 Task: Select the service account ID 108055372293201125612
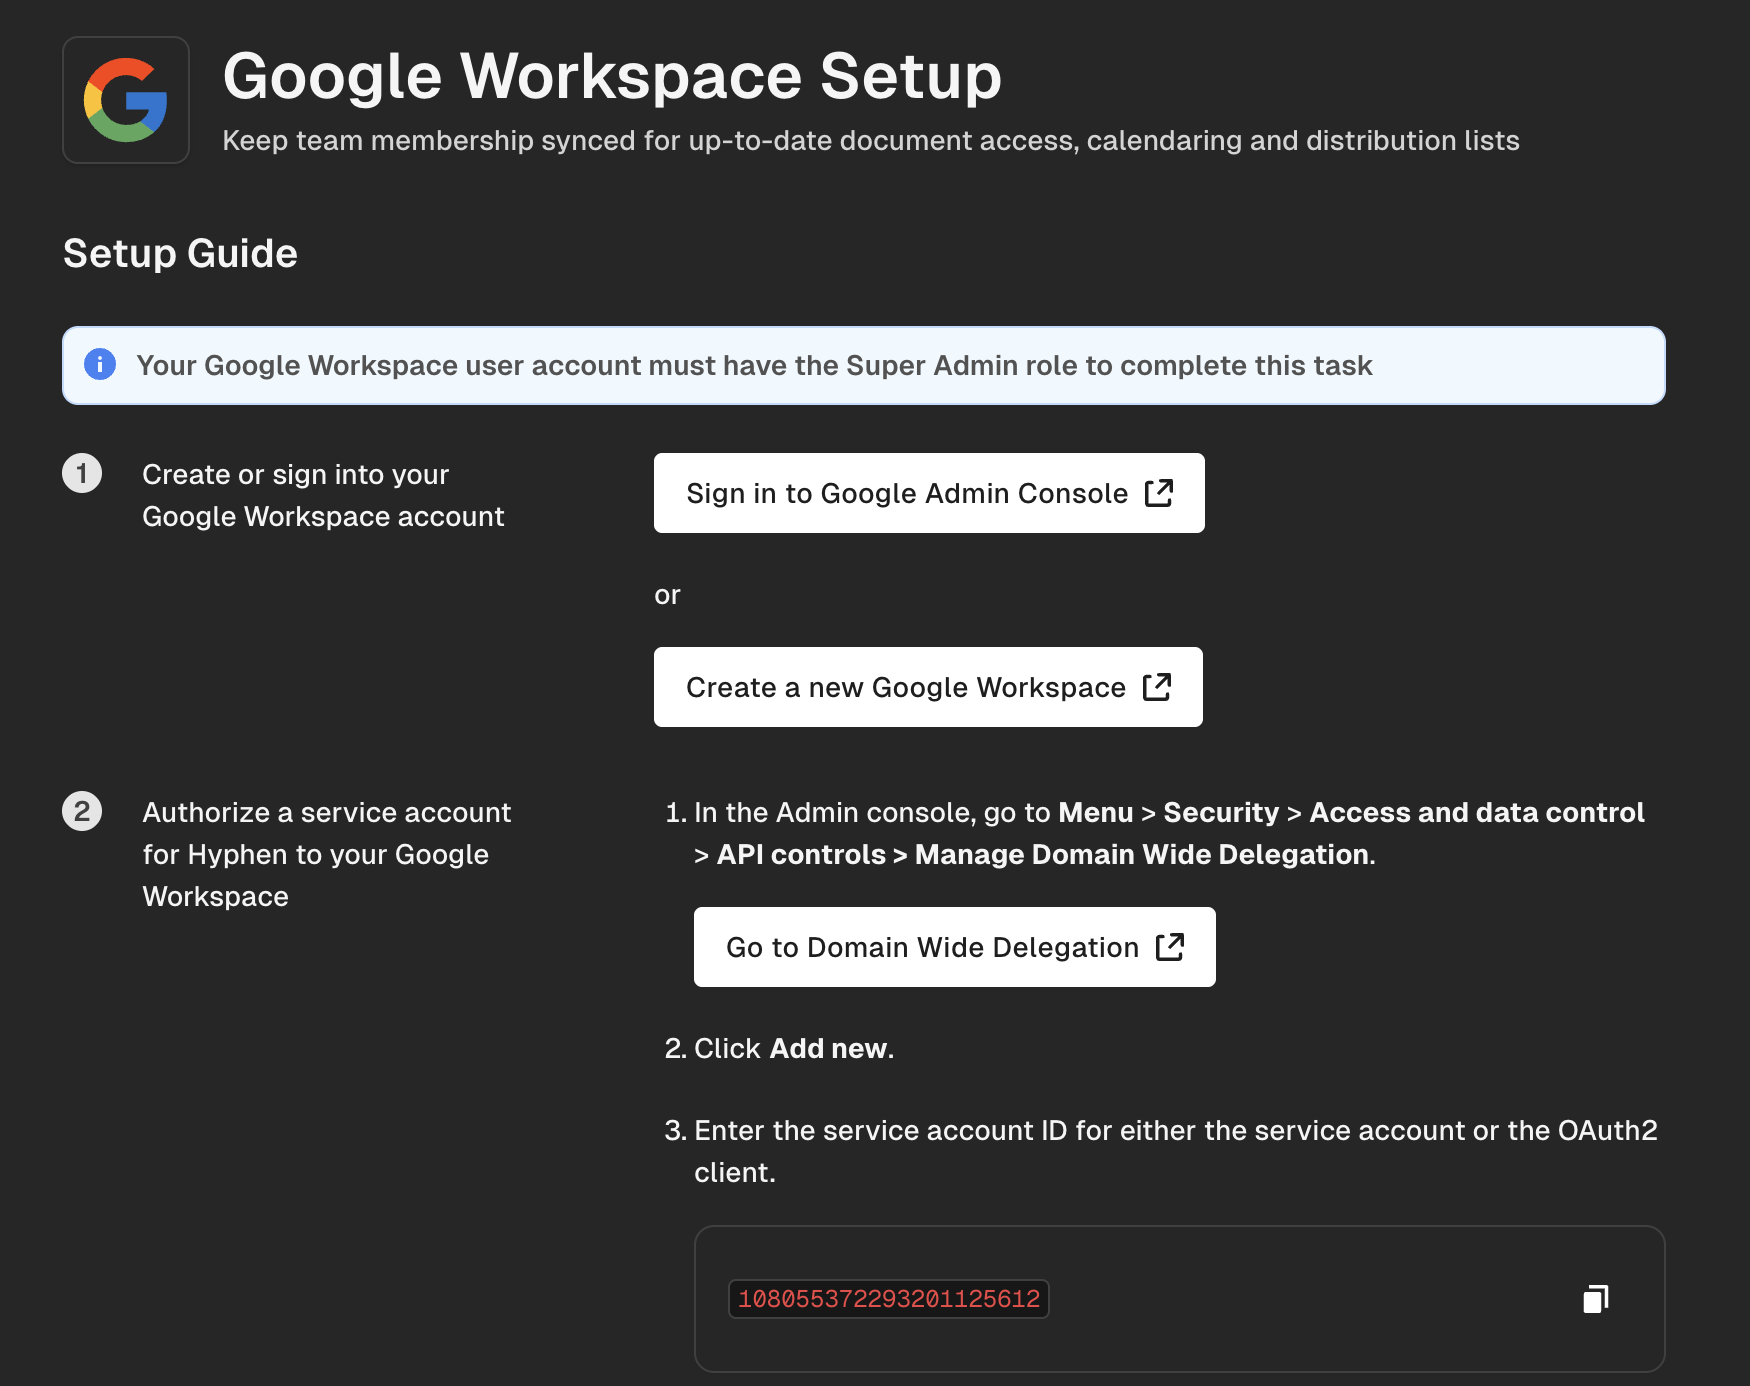coord(889,1299)
